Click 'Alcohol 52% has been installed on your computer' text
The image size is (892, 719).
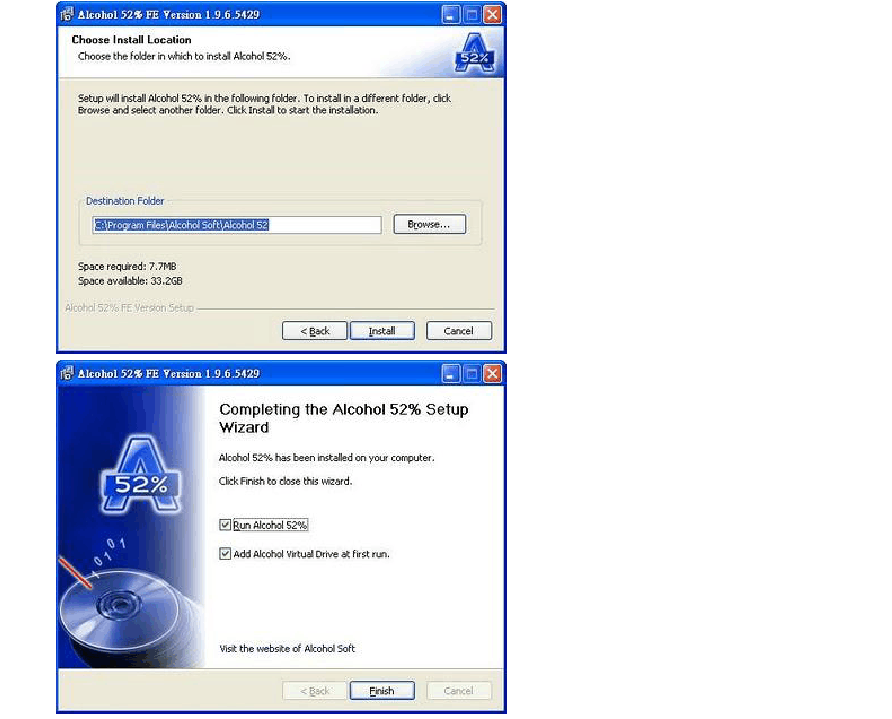point(327,457)
